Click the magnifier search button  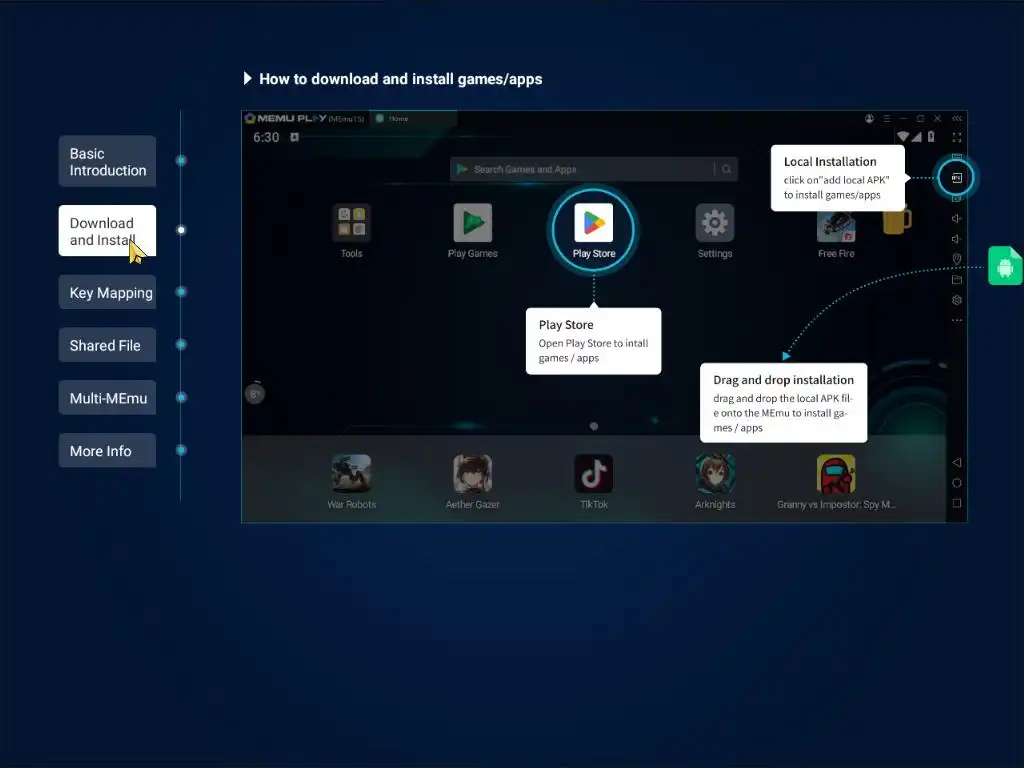pyautogui.click(x=726, y=169)
